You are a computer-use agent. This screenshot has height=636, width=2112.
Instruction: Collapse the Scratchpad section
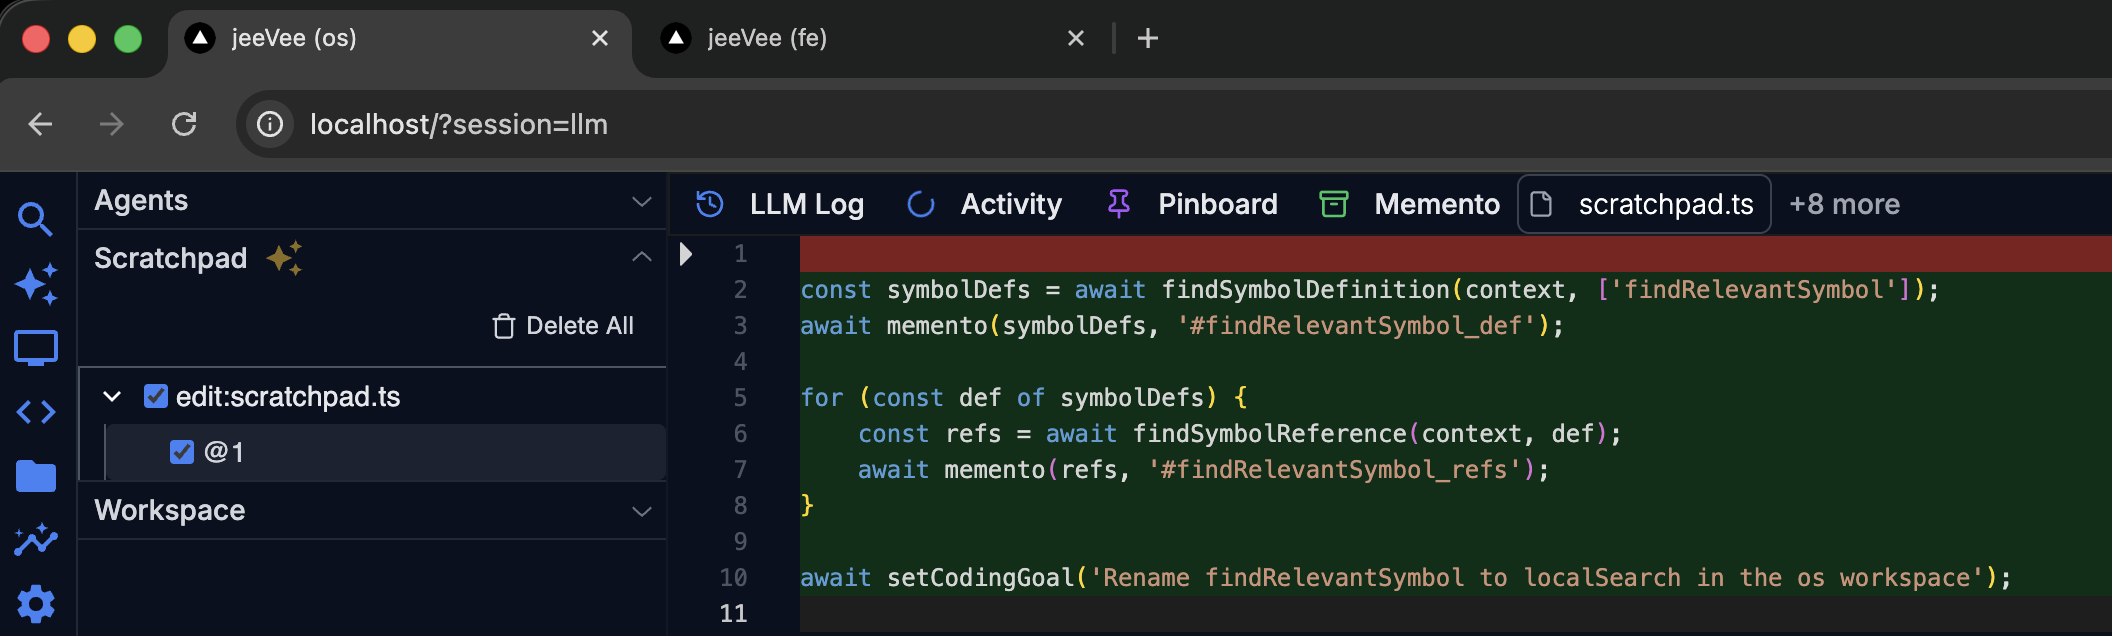pos(642,257)
